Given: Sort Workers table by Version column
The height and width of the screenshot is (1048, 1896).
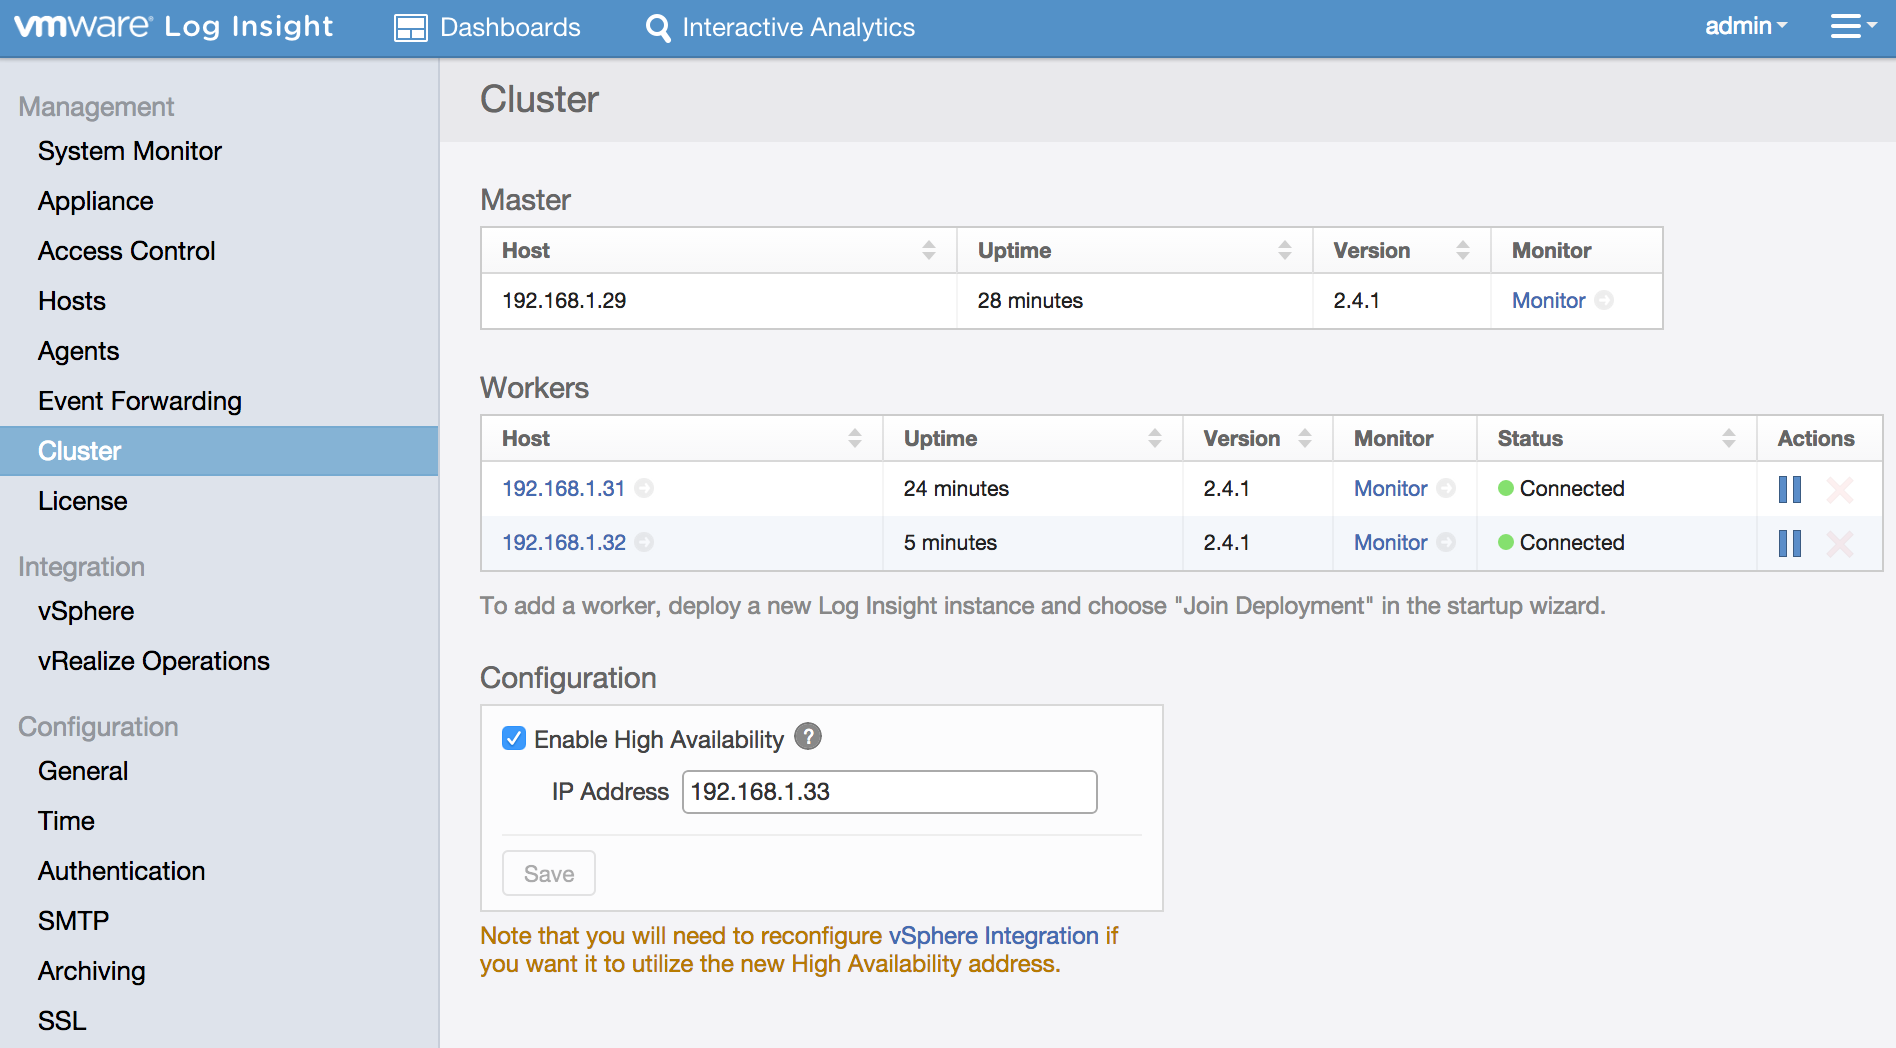Looking at the screenshot, I should 1304,439.
